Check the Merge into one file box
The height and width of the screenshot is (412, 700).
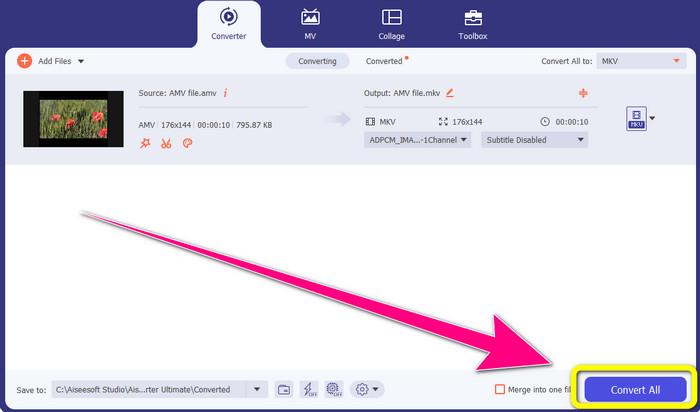point(500,389)
